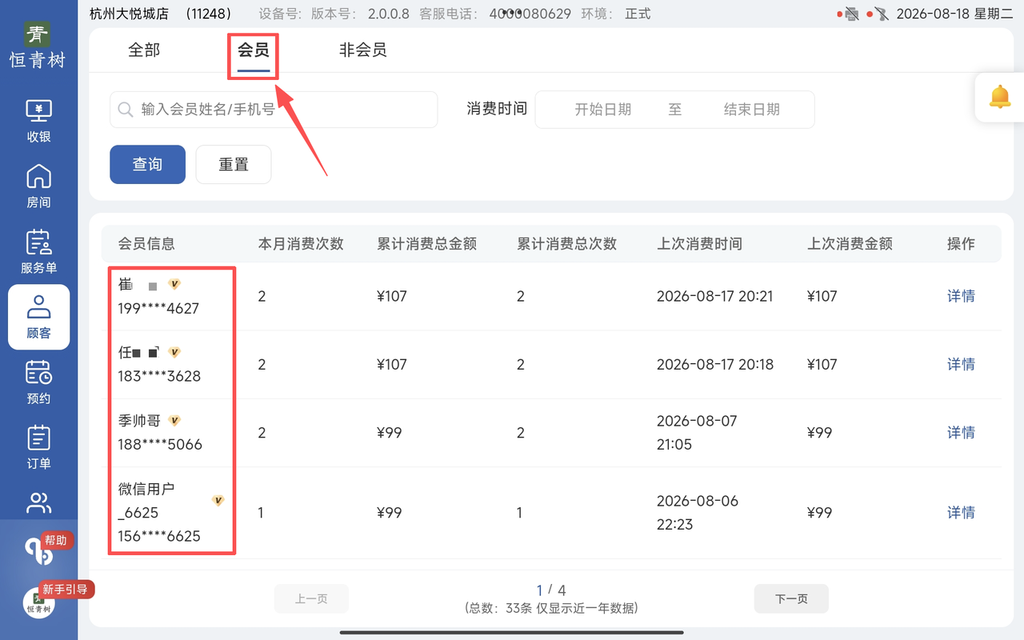
Task: Open the 收银 cashier icon in sidebar
Action: point(39,121)
